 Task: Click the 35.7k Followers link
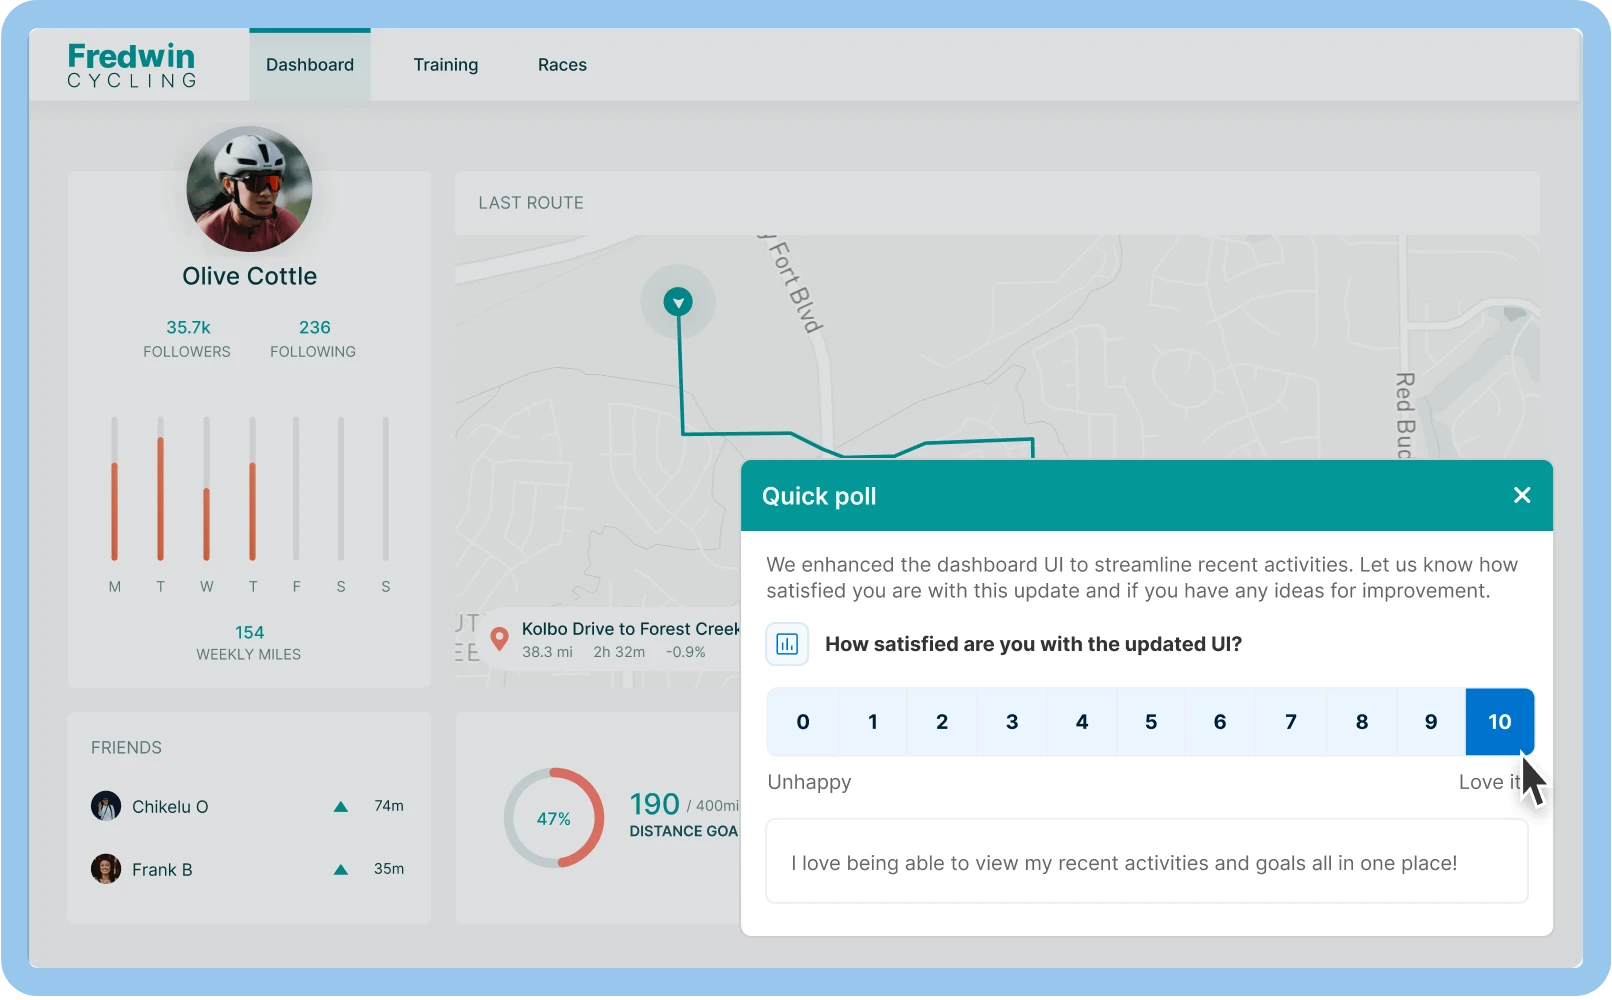coord(186,338)
